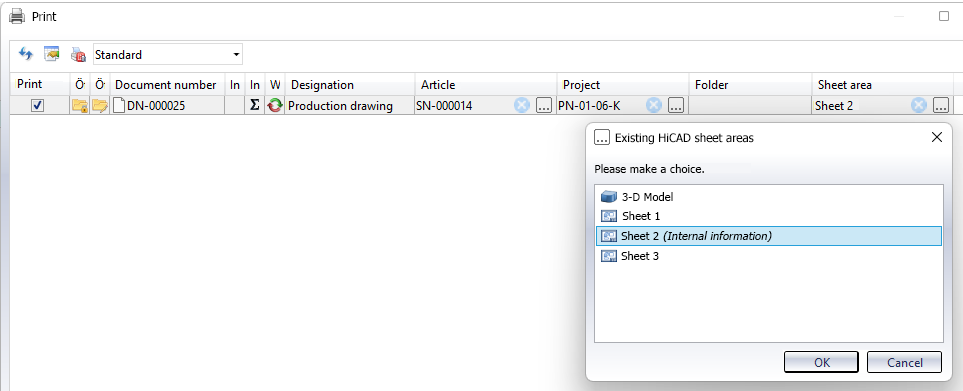The image size is (963, 391).
Task: Clear the Sheet area Sheet 2 value
Action: coord(918,106)
